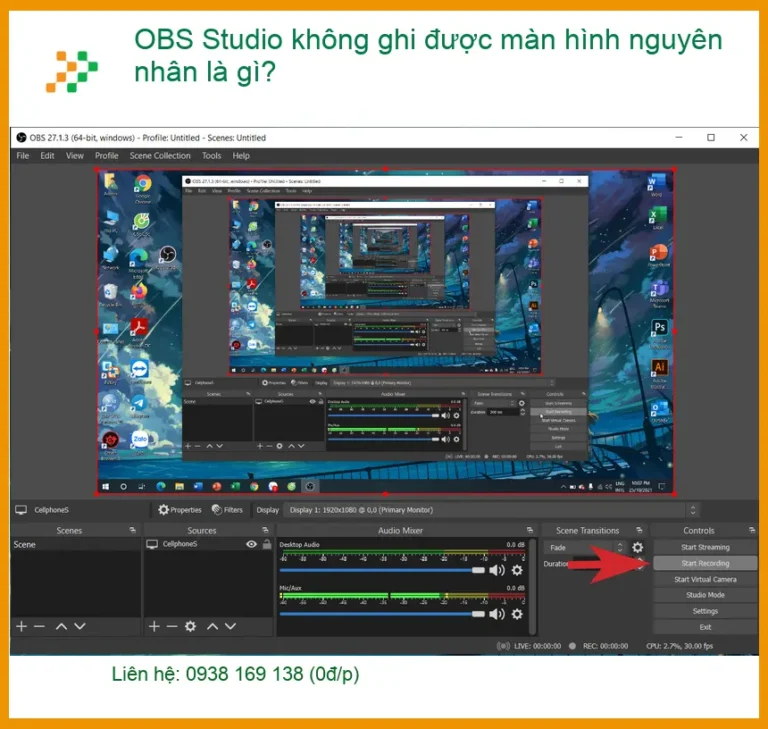Click the Microsoft Edge desktop icon in preview

tap(139, 263)
